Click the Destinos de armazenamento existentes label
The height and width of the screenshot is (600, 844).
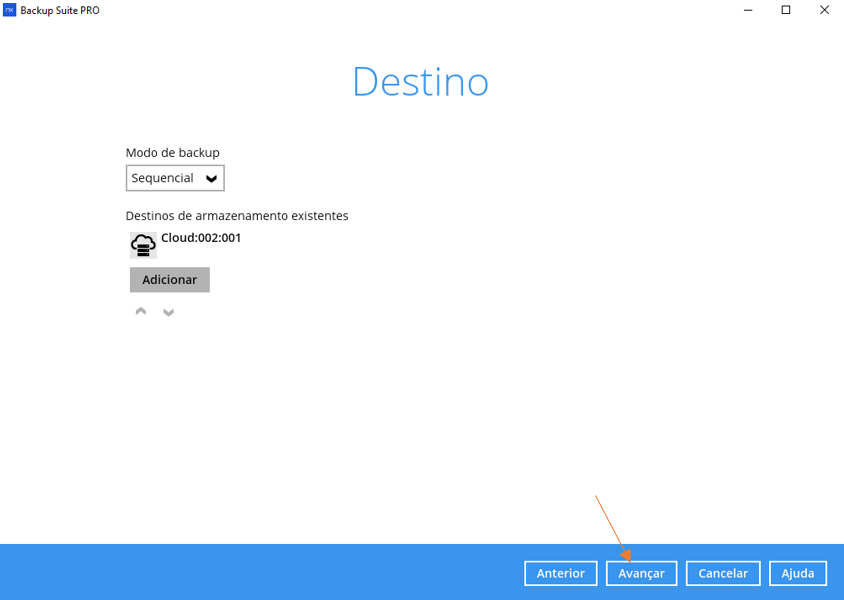(x=236, y=216)
